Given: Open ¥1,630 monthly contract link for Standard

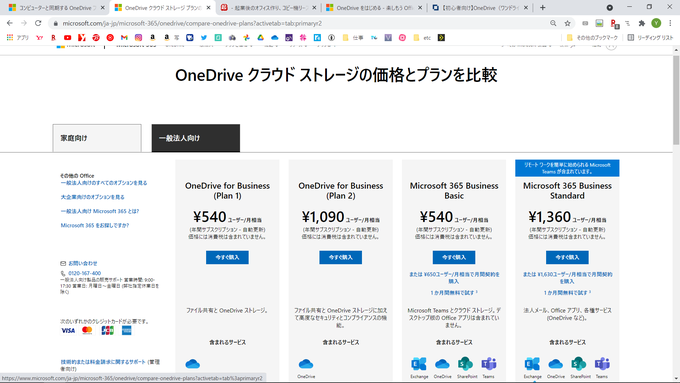Looking at the screenshot, I should (x=567, y=278).
